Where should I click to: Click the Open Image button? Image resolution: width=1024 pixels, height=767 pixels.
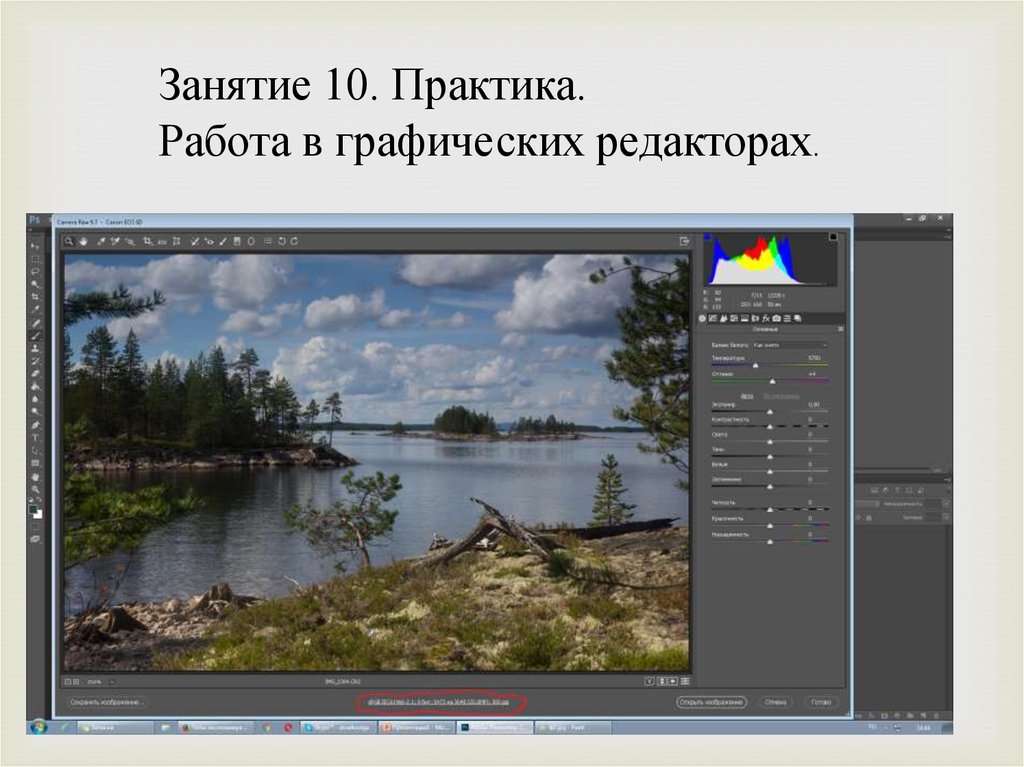[x=711, y=702]
